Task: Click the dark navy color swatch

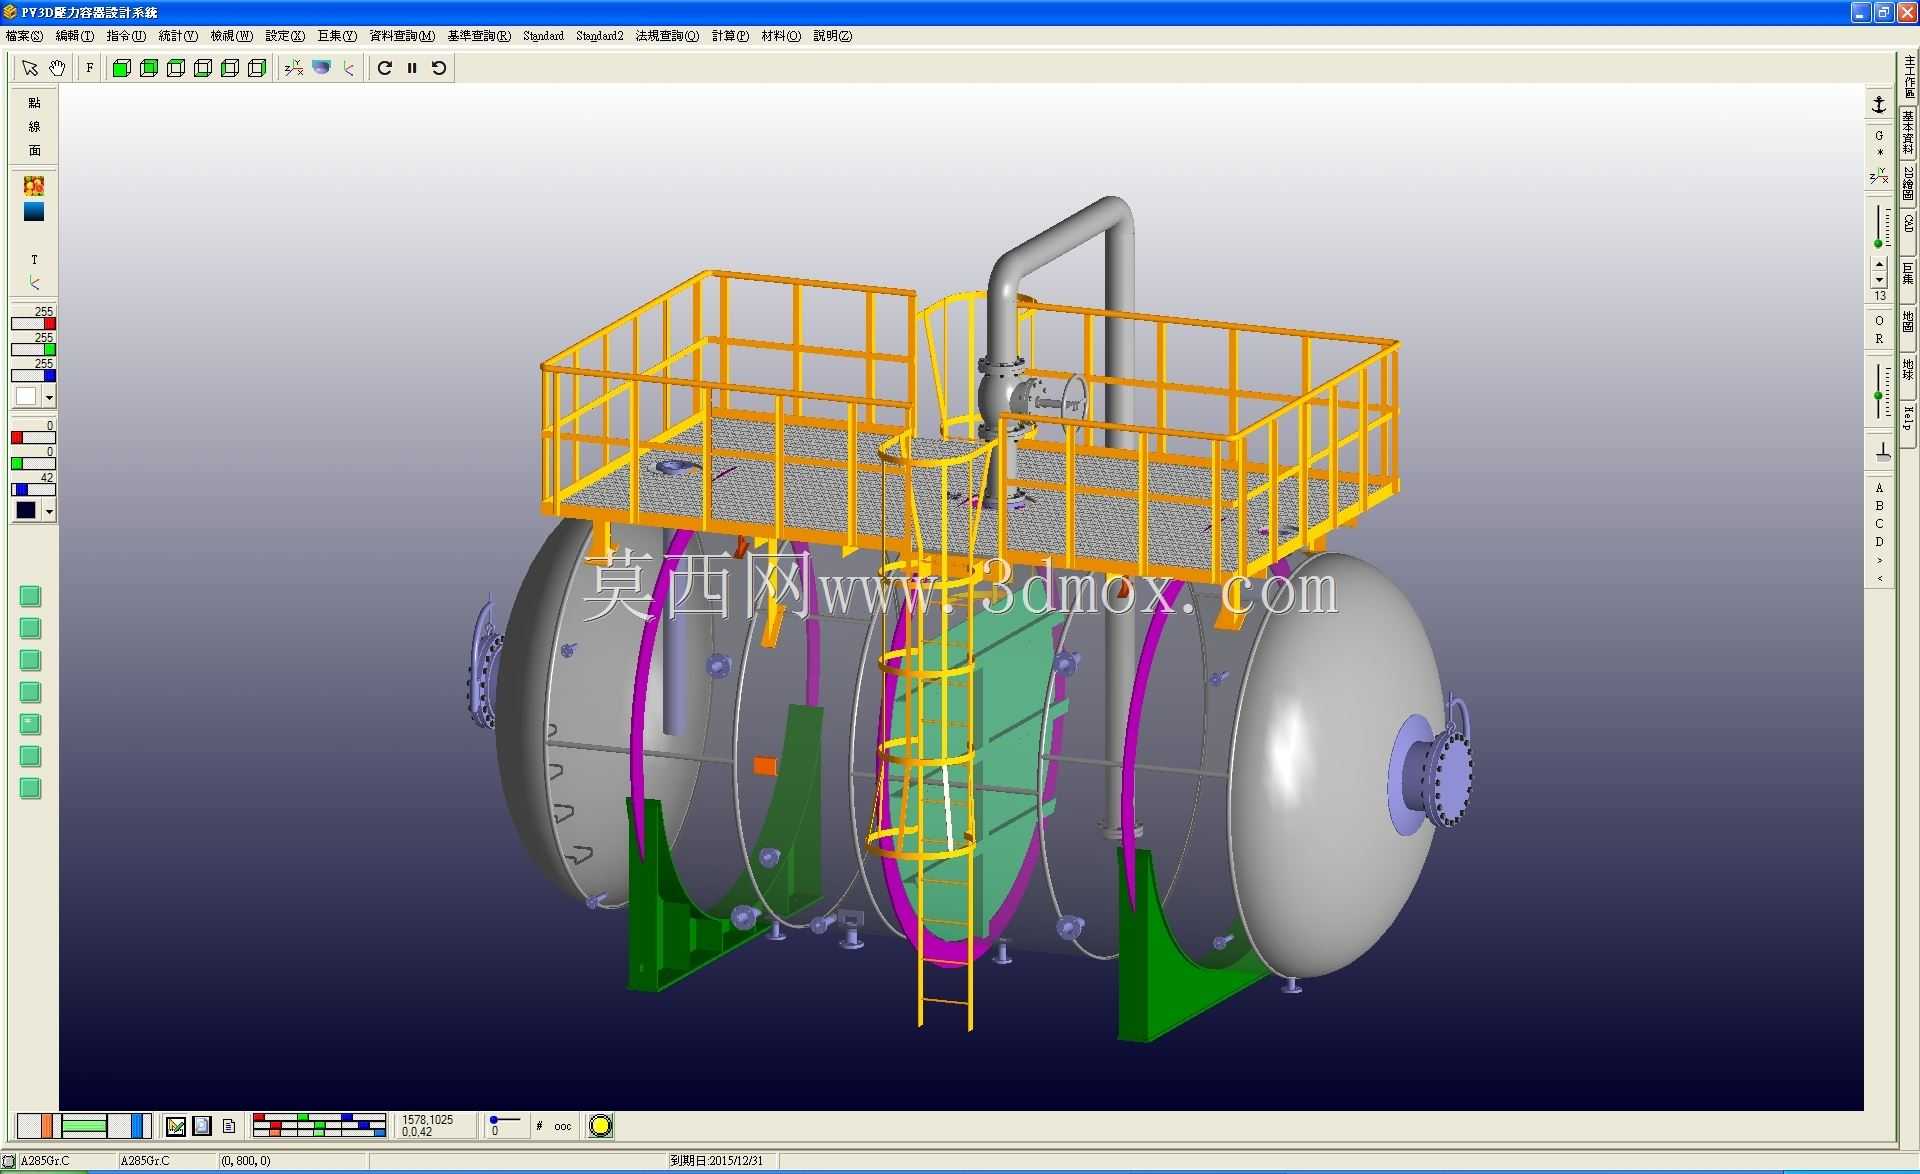Action: 26,510
